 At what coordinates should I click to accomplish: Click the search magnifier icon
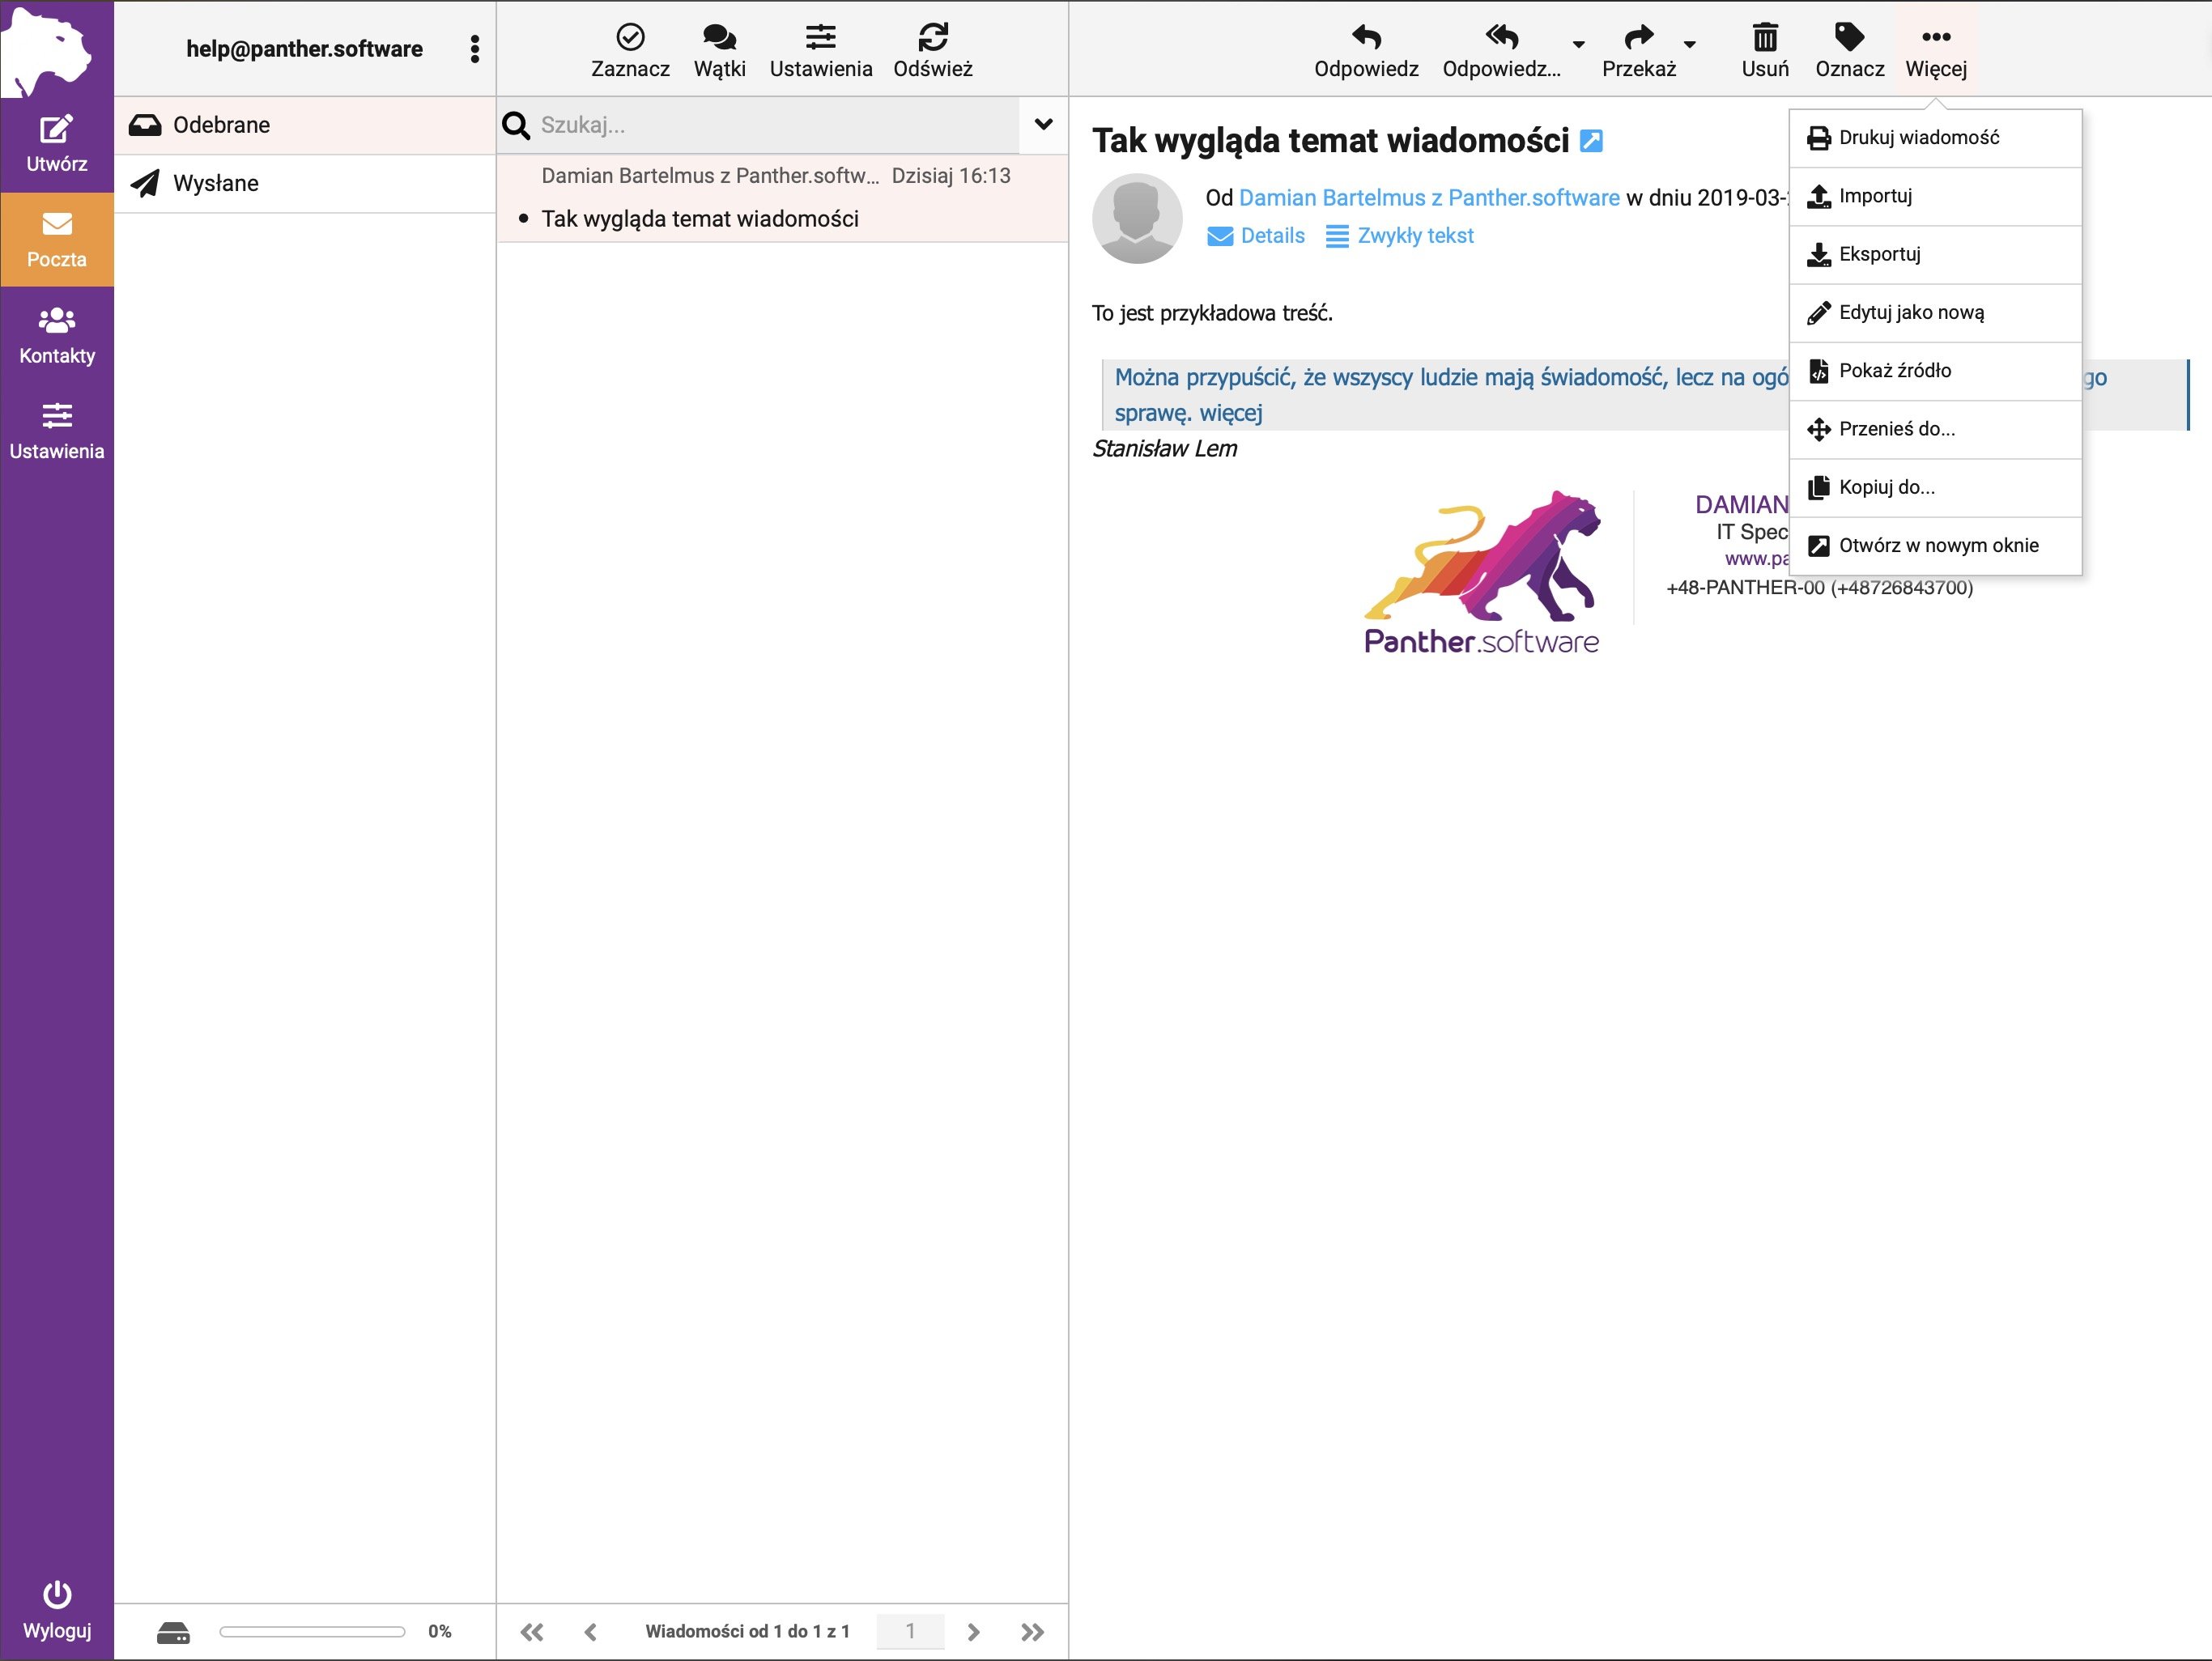(x=516, y=125)
